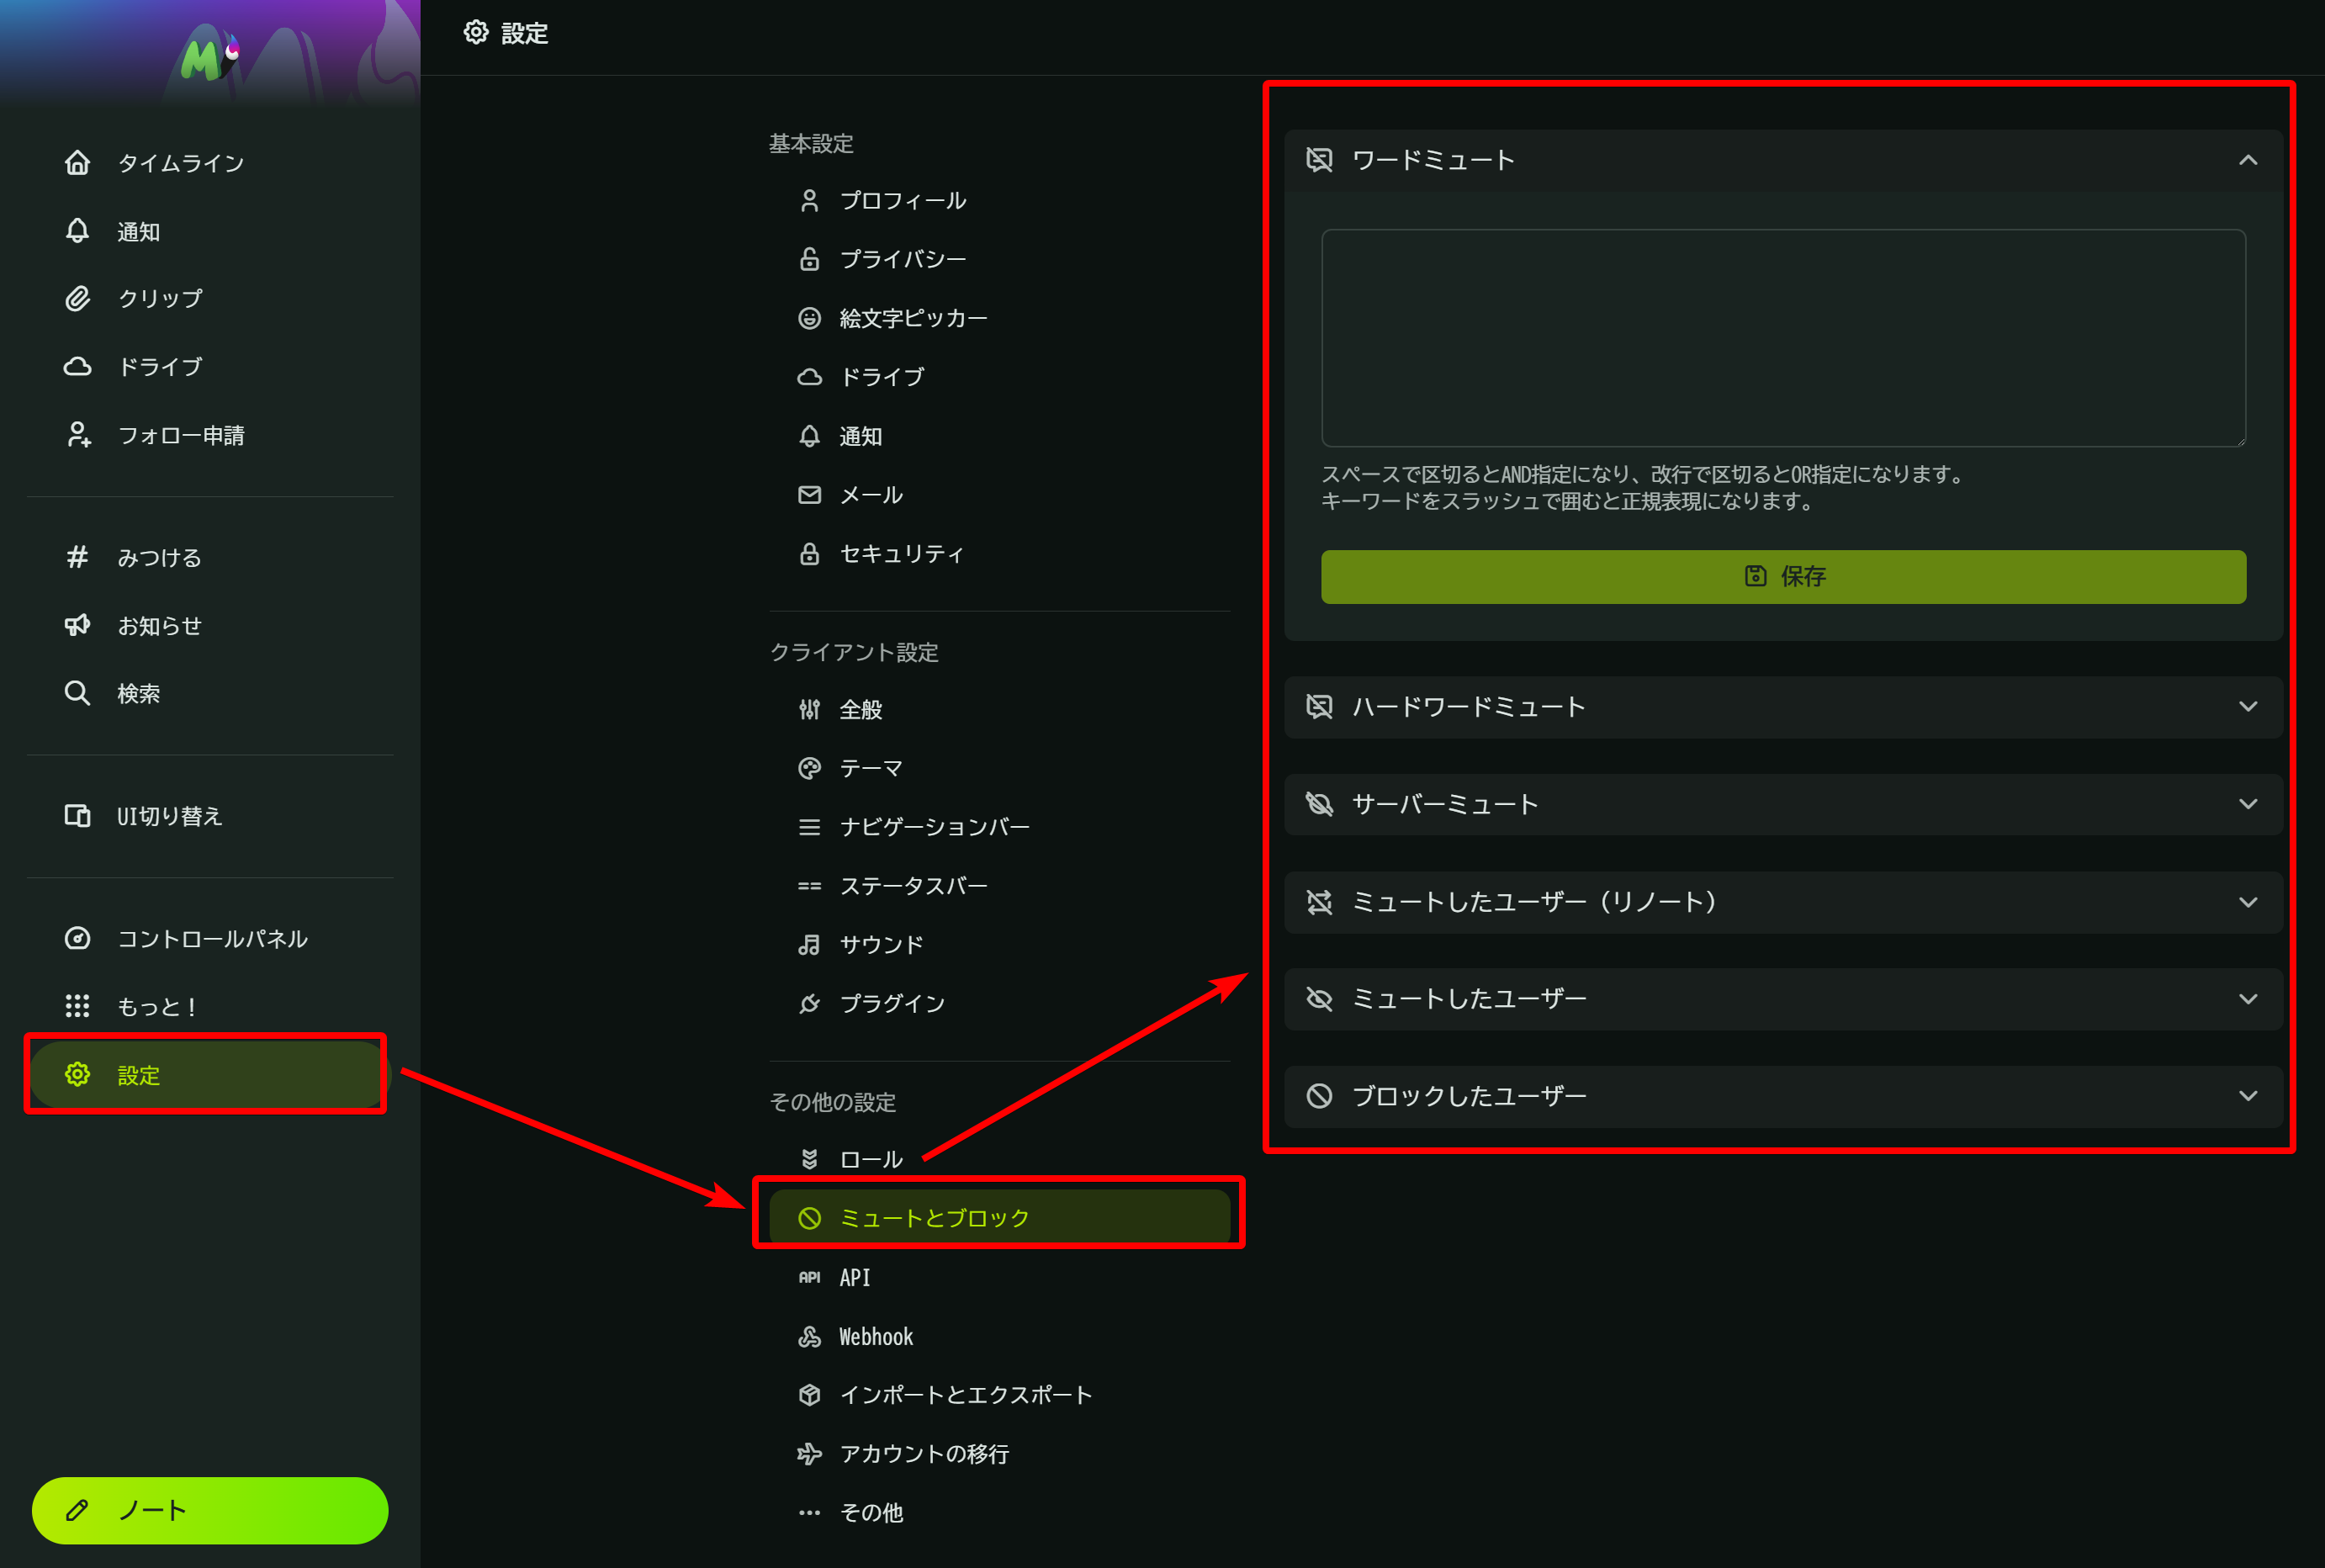Click the palette icon for テーマ

809,768
